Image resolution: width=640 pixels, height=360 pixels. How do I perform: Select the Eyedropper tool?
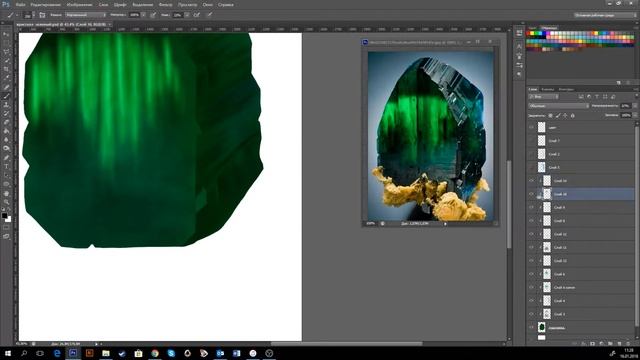click(x=6, y=78)
